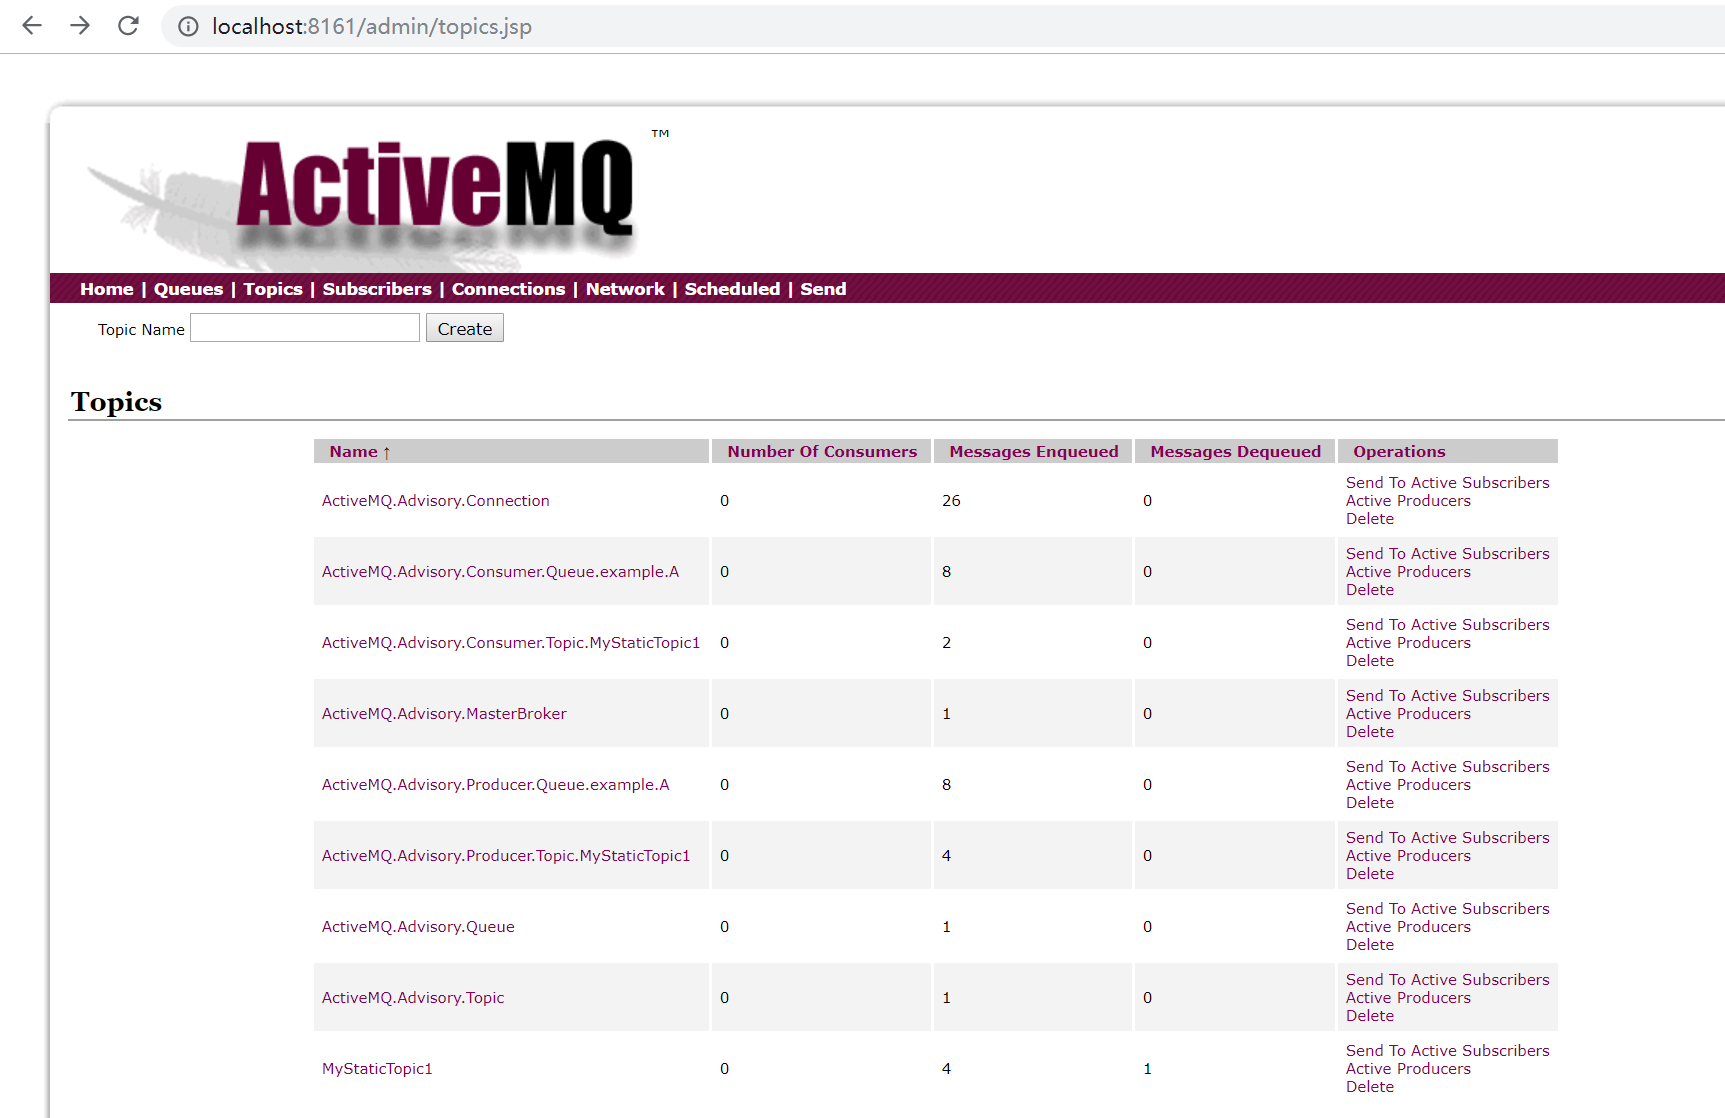The image size is (1725, 1118).
Task: Sort by the Messages Dequeued column
Action: pos(1236,452)
